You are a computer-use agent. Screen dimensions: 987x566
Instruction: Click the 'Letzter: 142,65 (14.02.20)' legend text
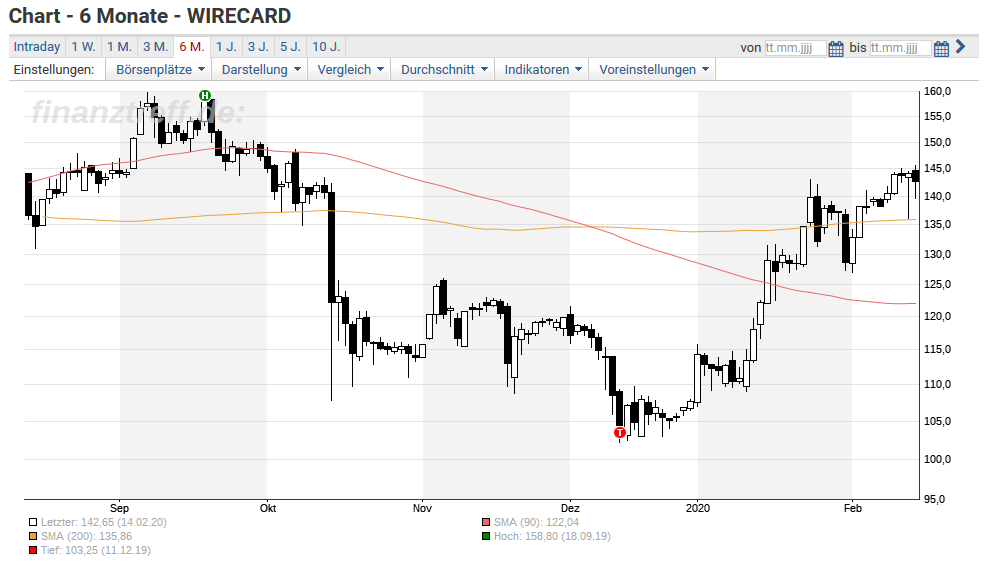(x=104, y=522)
